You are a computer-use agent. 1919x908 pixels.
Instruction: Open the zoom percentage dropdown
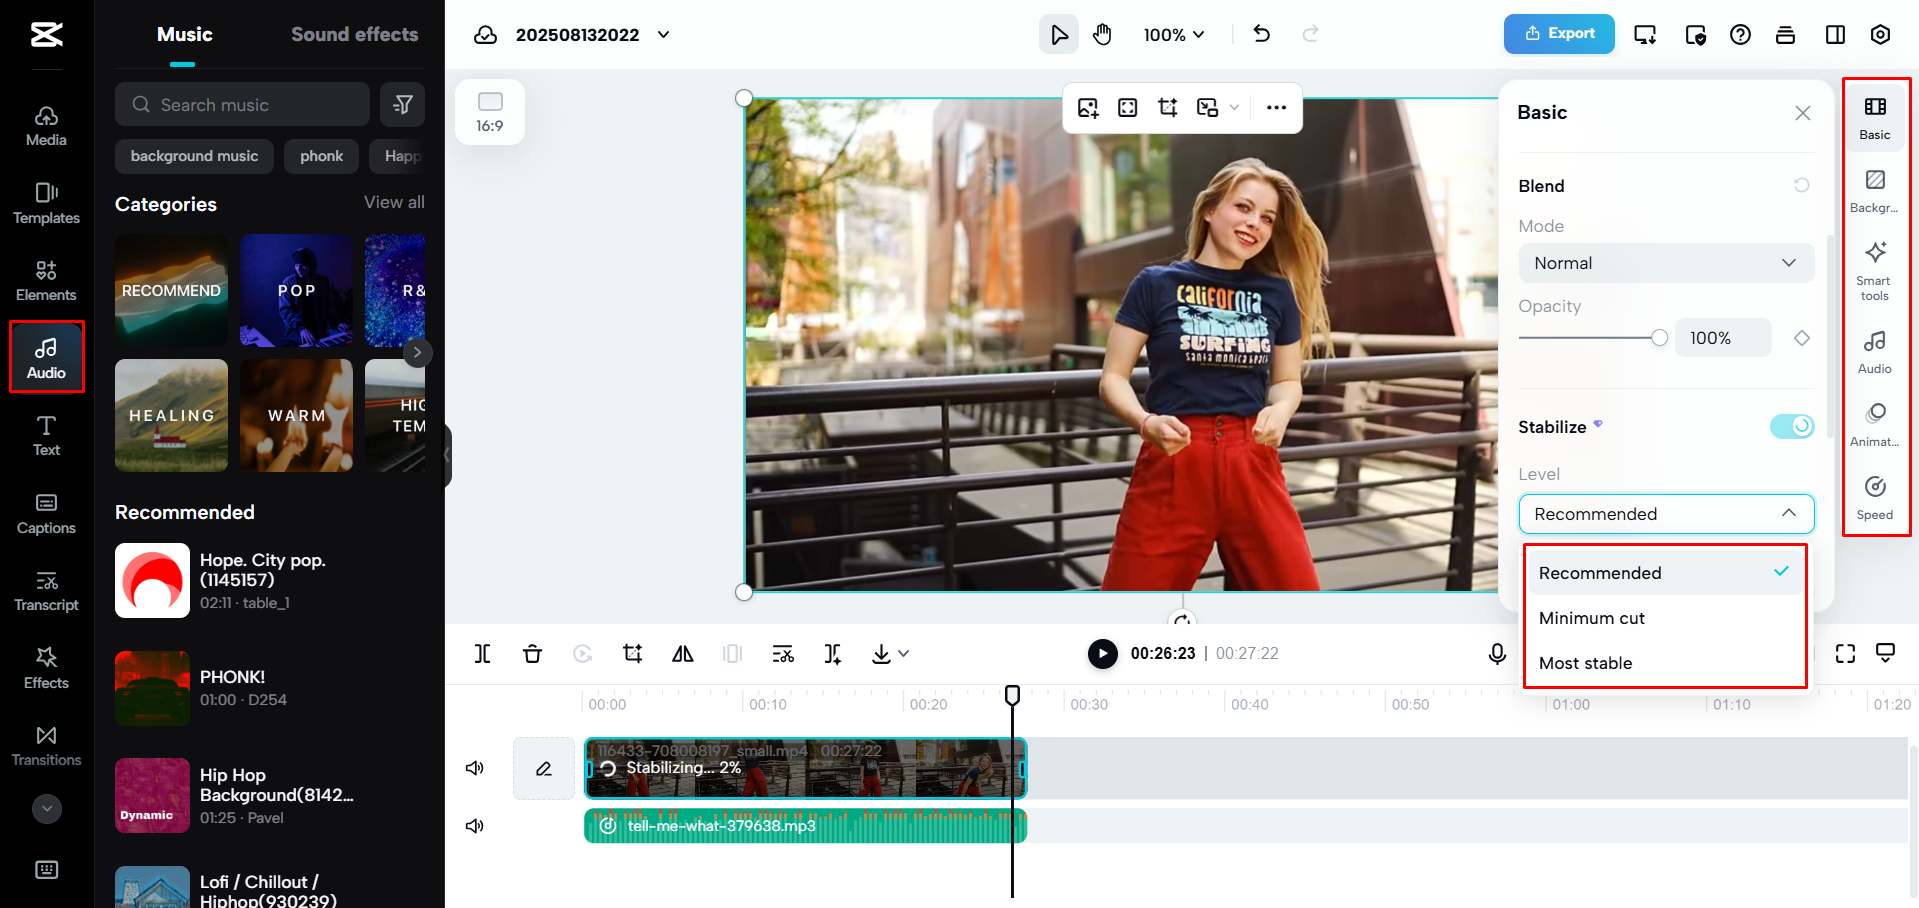click(1173, 34)
